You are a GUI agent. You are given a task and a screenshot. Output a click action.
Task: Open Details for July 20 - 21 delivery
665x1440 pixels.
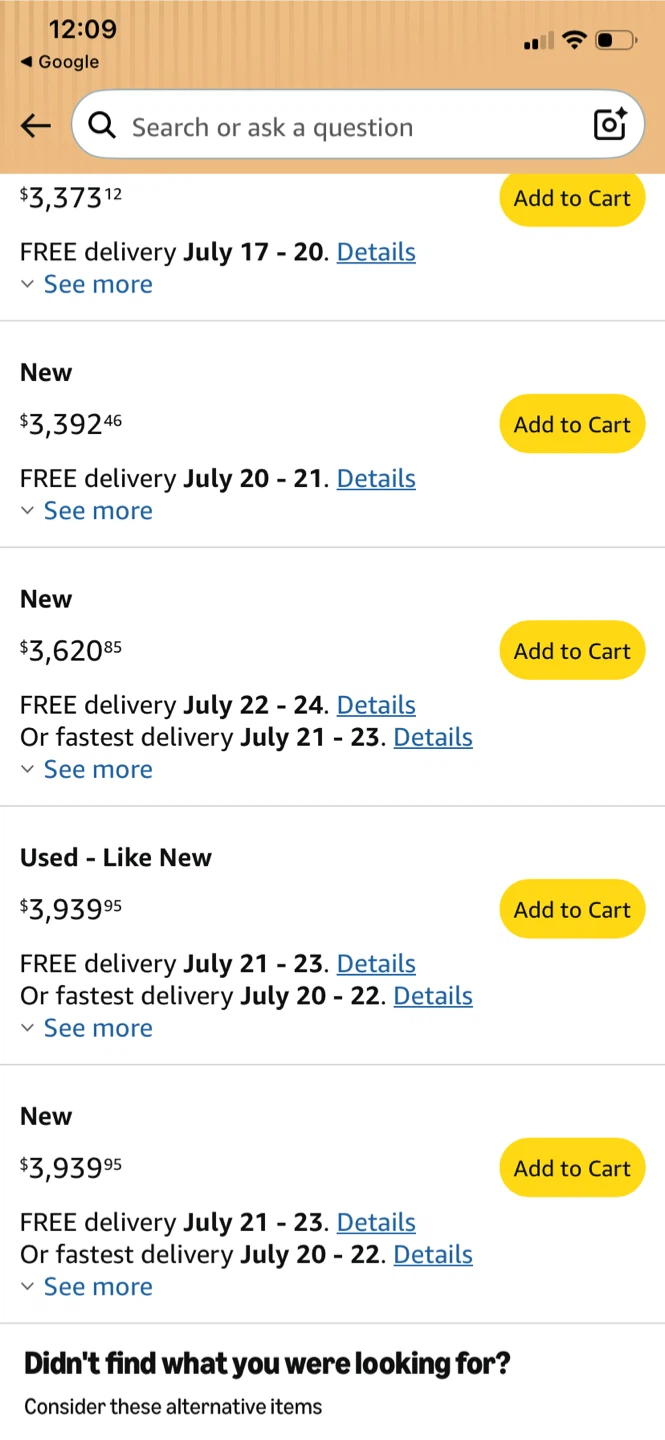(376, 479)
